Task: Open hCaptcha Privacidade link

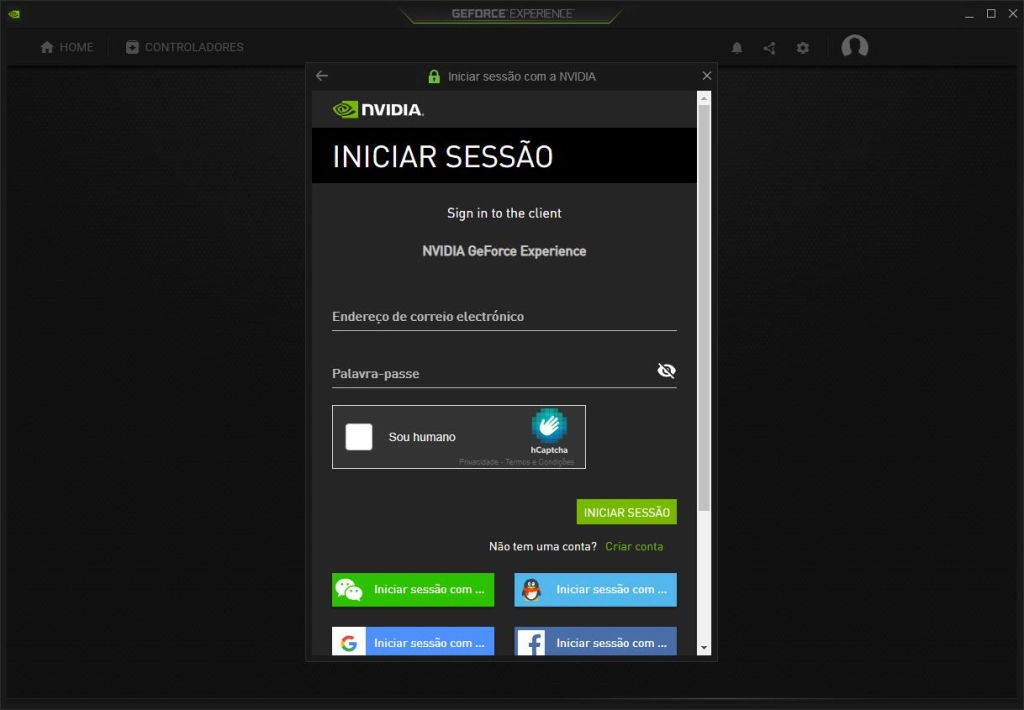Action: tap(478, 462)
